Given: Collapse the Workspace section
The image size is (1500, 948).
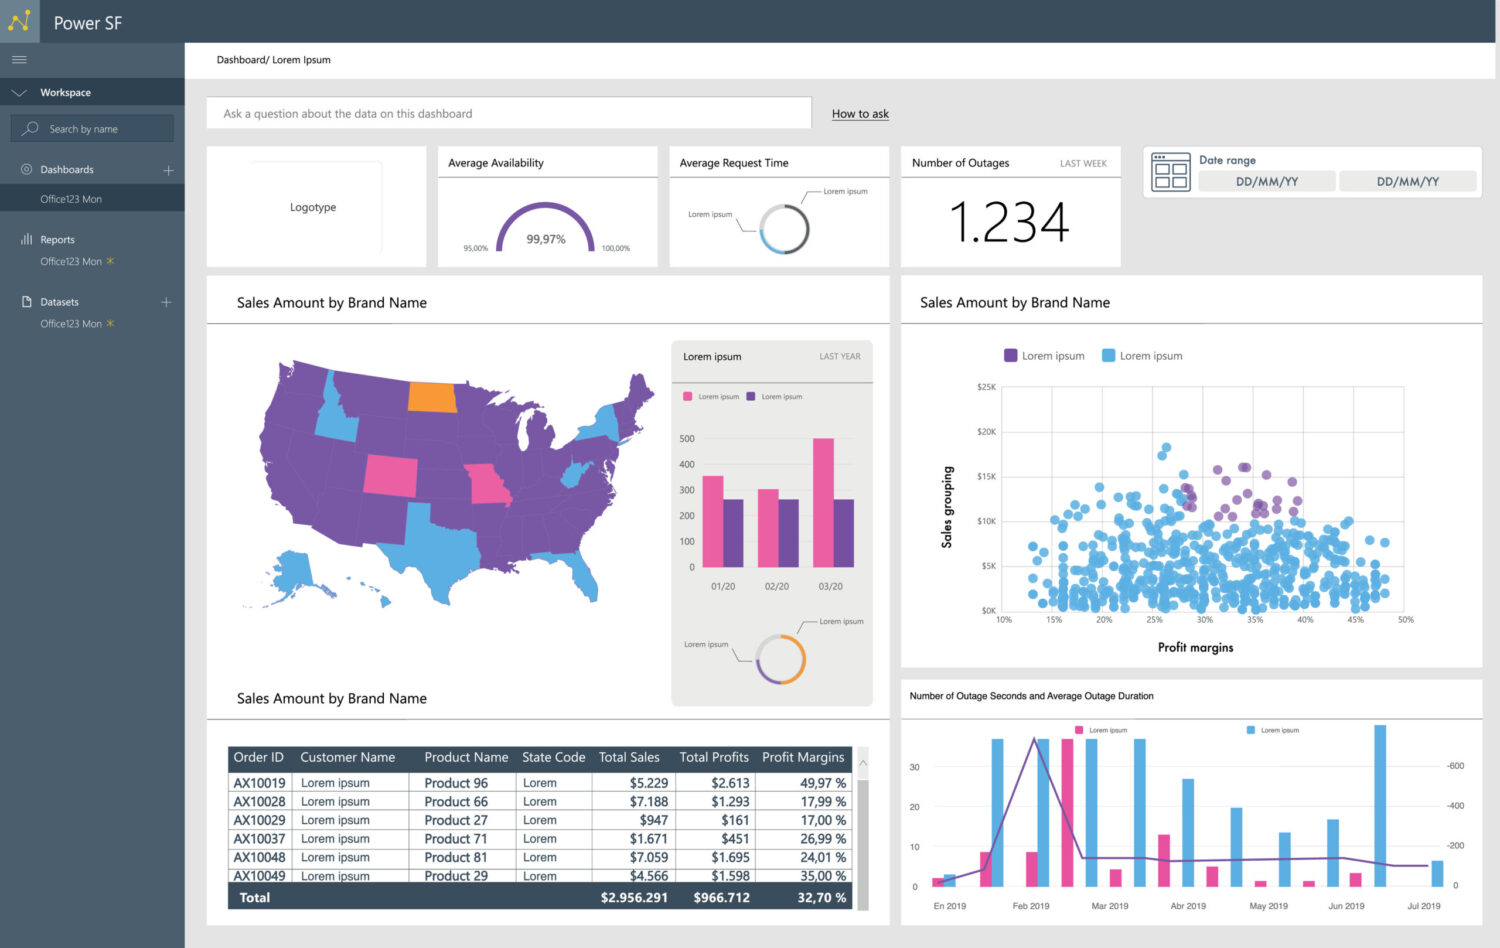Looking at the screenshot, I should coord(18,92).
